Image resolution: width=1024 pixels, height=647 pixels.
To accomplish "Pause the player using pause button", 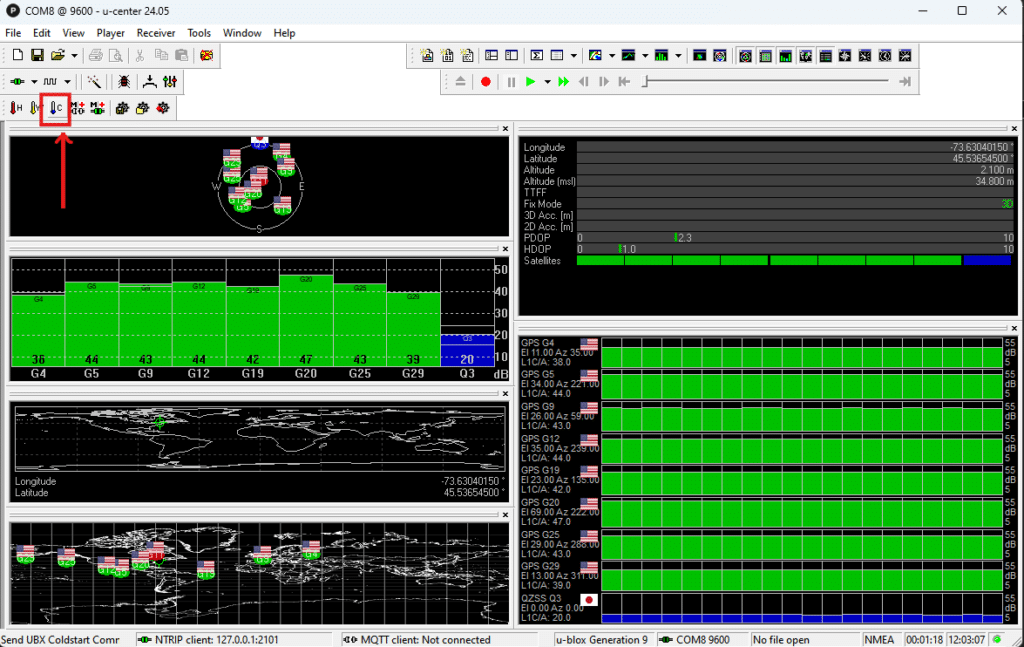I will (511, 82).
